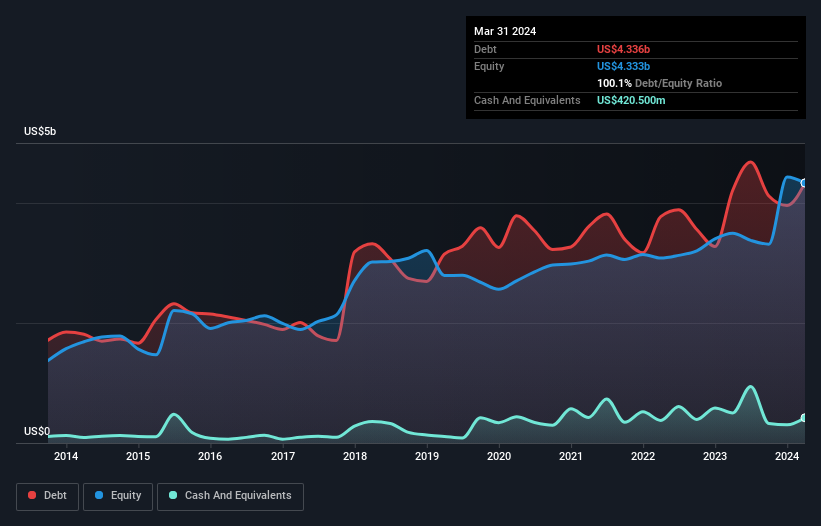The width and height of the screenshot is (821, 526).
Task: Click the 2017 x-axis label
Action: [x=283, y=456]
